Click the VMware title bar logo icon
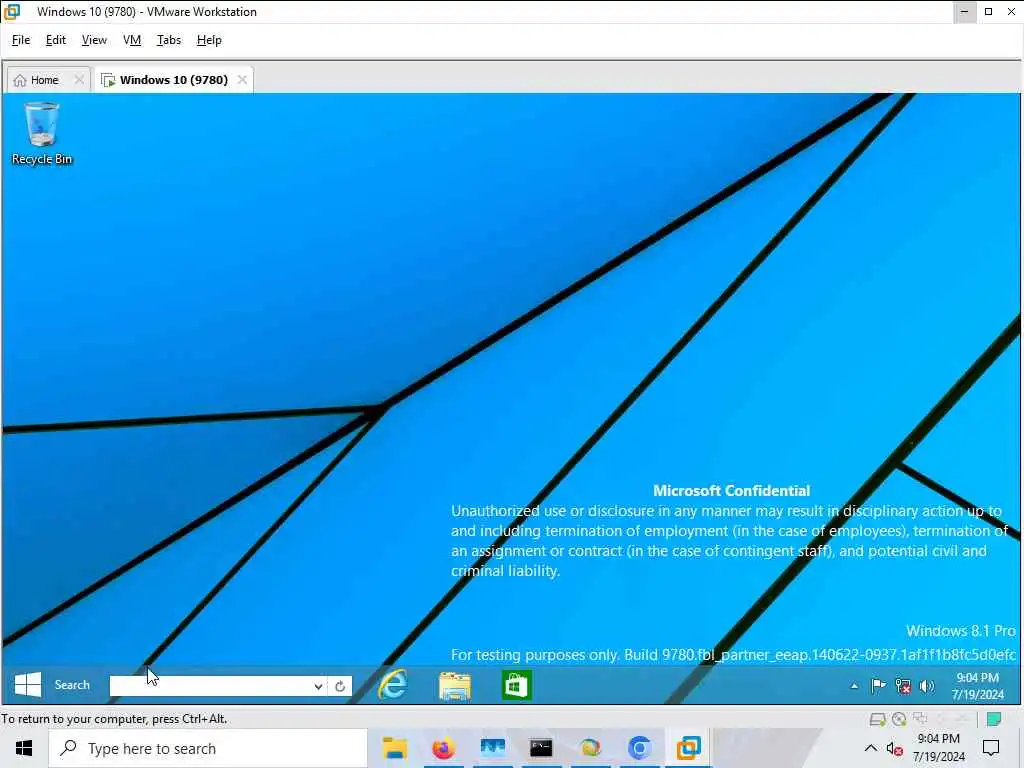Image resolution: width=1024 pixels, height=768 pixels. pyautogui.click(x=12, y=12)
